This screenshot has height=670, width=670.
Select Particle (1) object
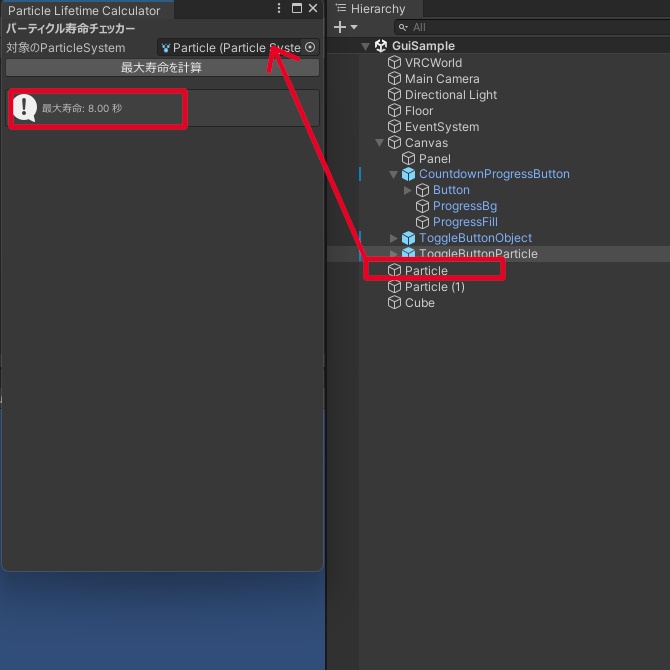click(x=435, y=287)
